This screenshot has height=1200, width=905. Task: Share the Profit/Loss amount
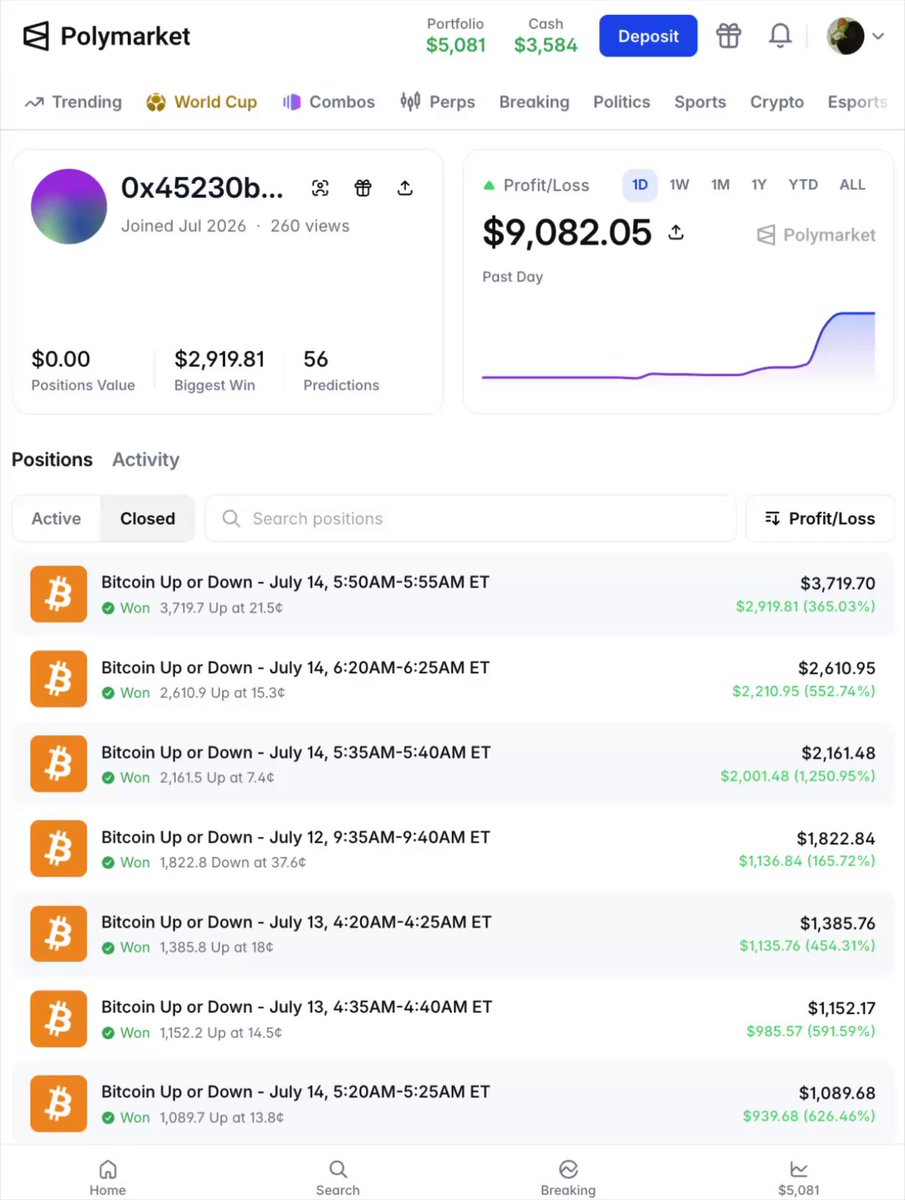[x=676, y=232]
